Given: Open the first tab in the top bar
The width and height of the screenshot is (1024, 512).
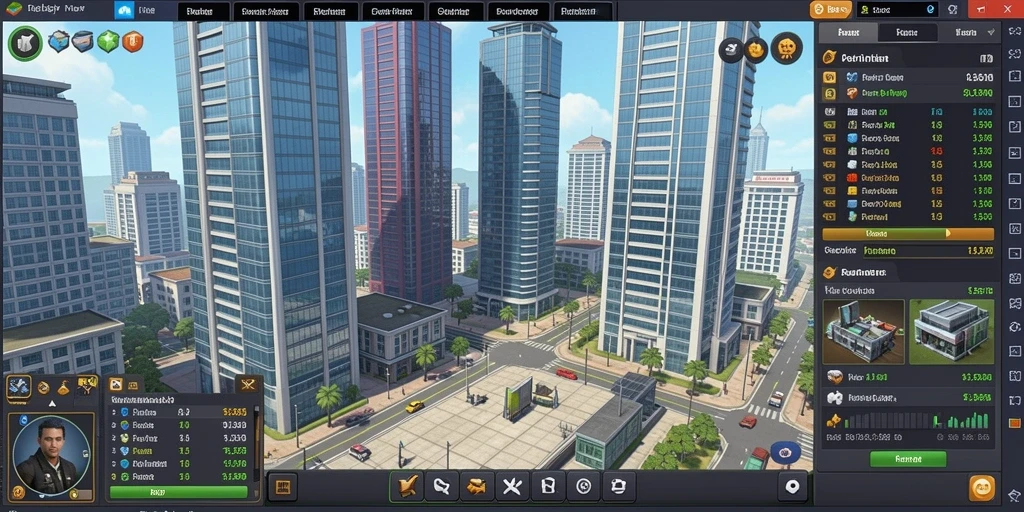Looking at the screenshot, I should 204,11.
